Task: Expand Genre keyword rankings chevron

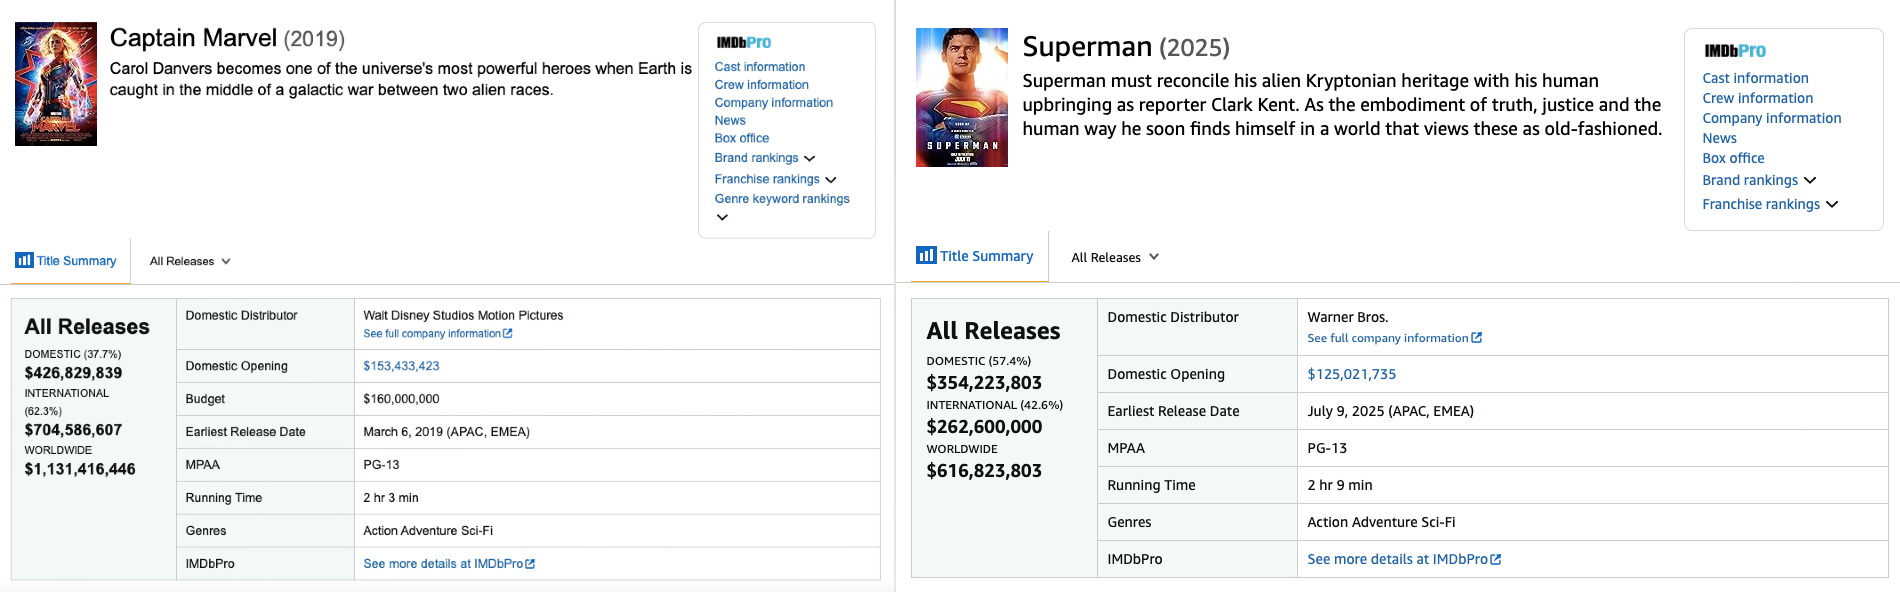Action: click(x=722, y=217)
